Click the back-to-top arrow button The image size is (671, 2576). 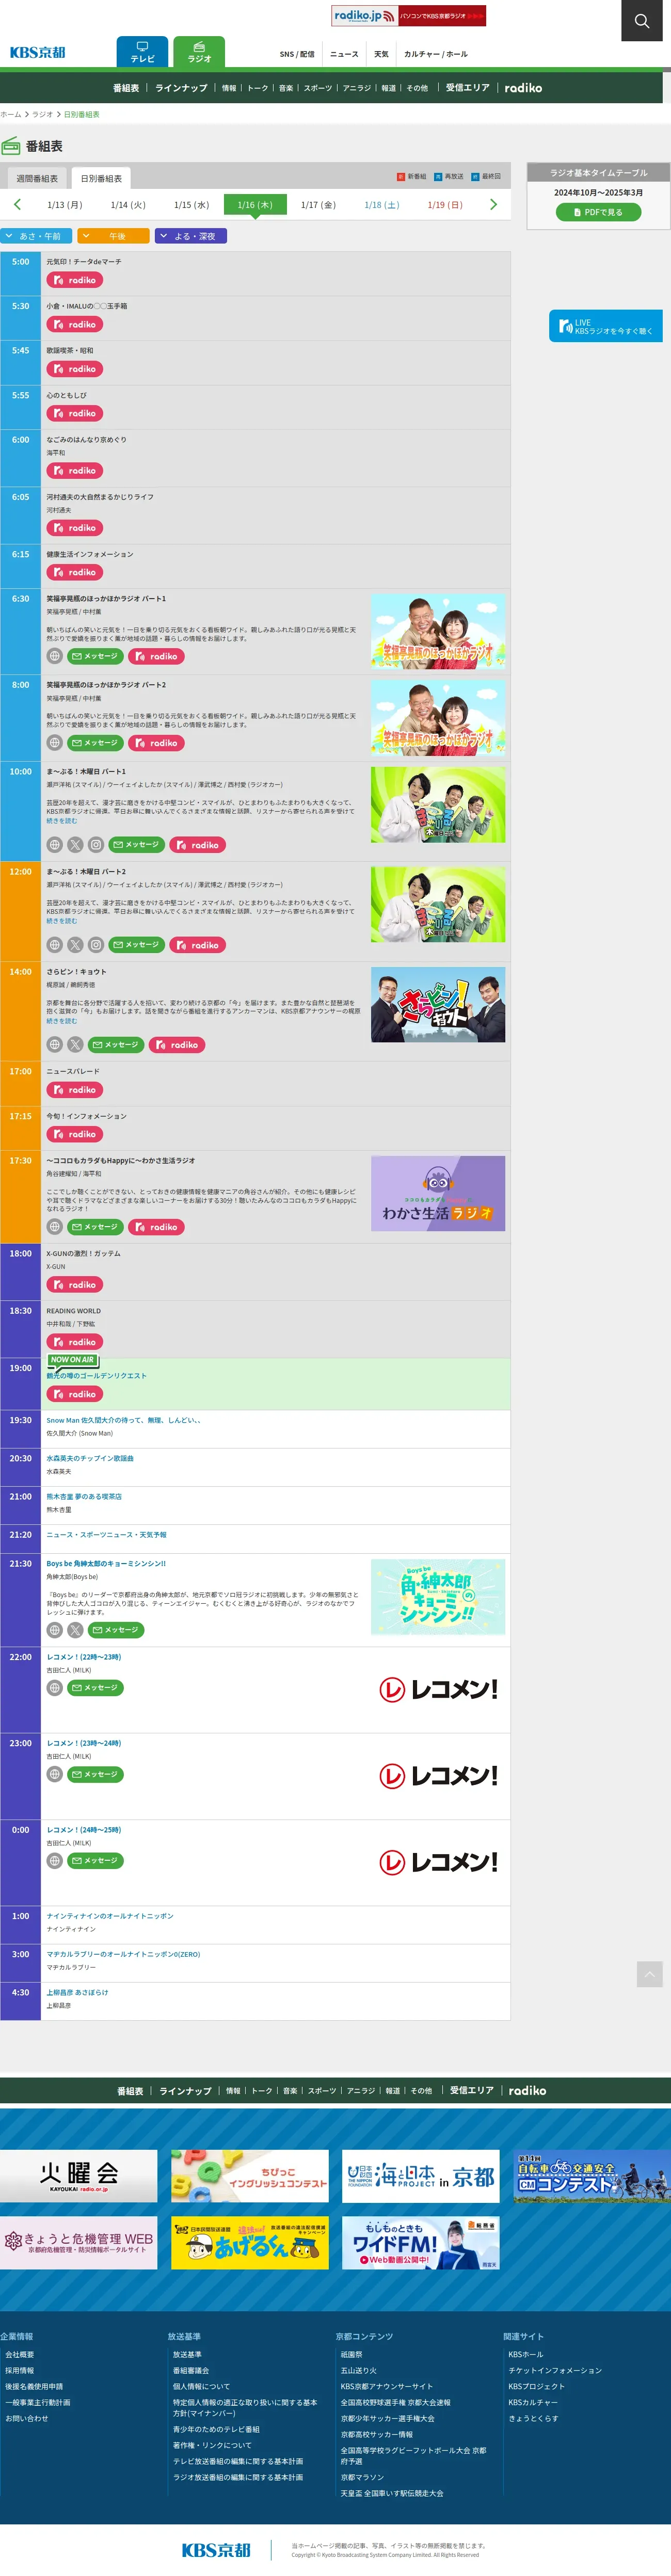point(649,1973)
